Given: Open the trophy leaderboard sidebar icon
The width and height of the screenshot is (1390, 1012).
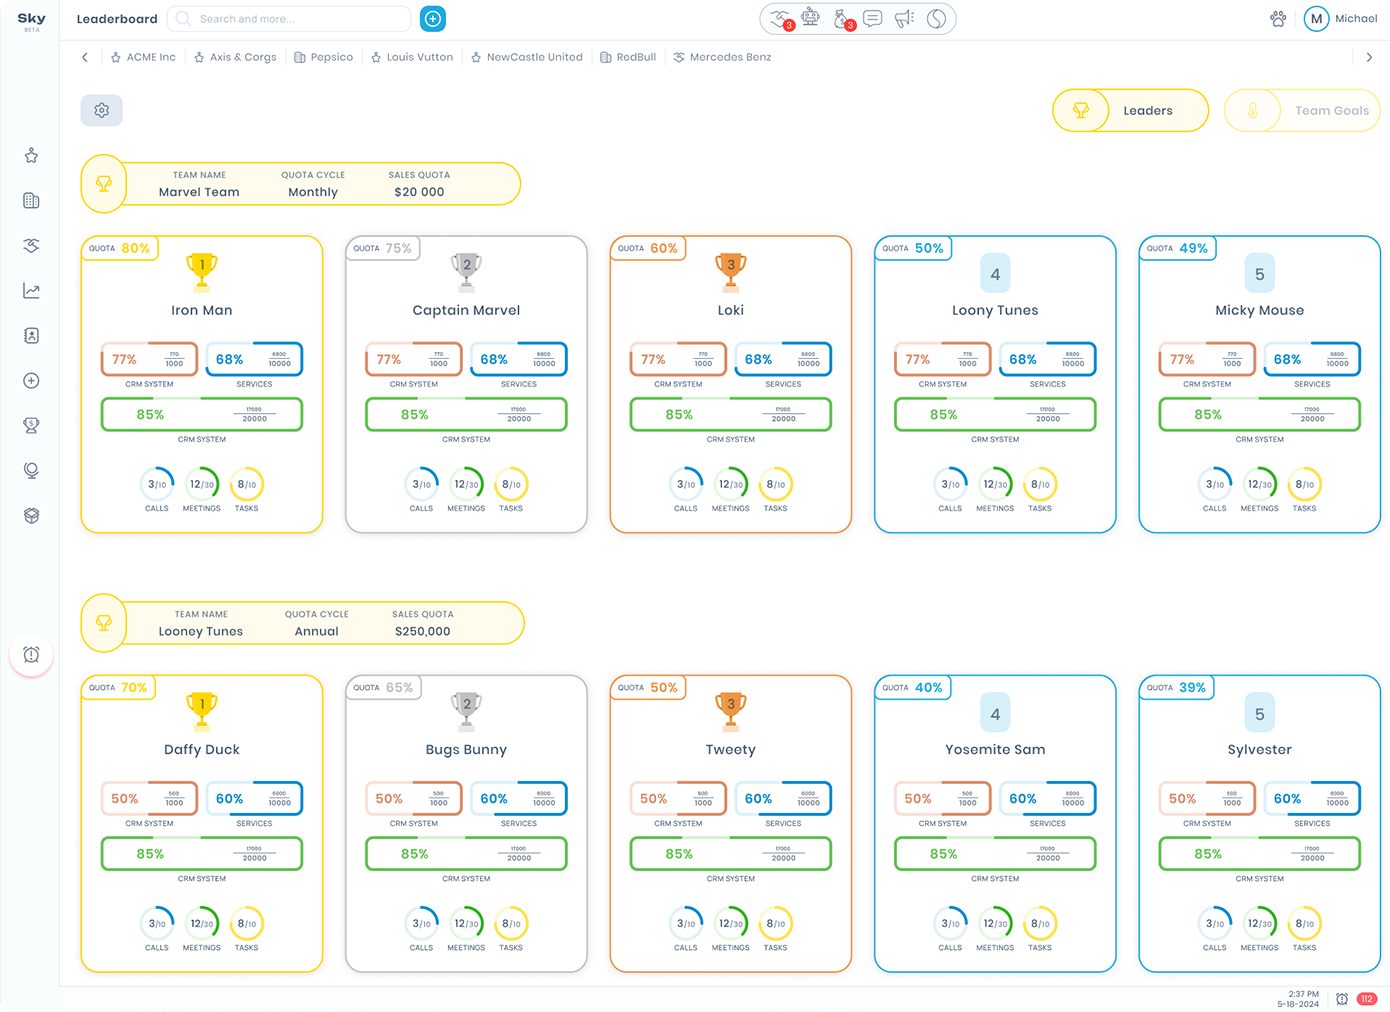Looking at the screenshot, I should tap(32, 426).
